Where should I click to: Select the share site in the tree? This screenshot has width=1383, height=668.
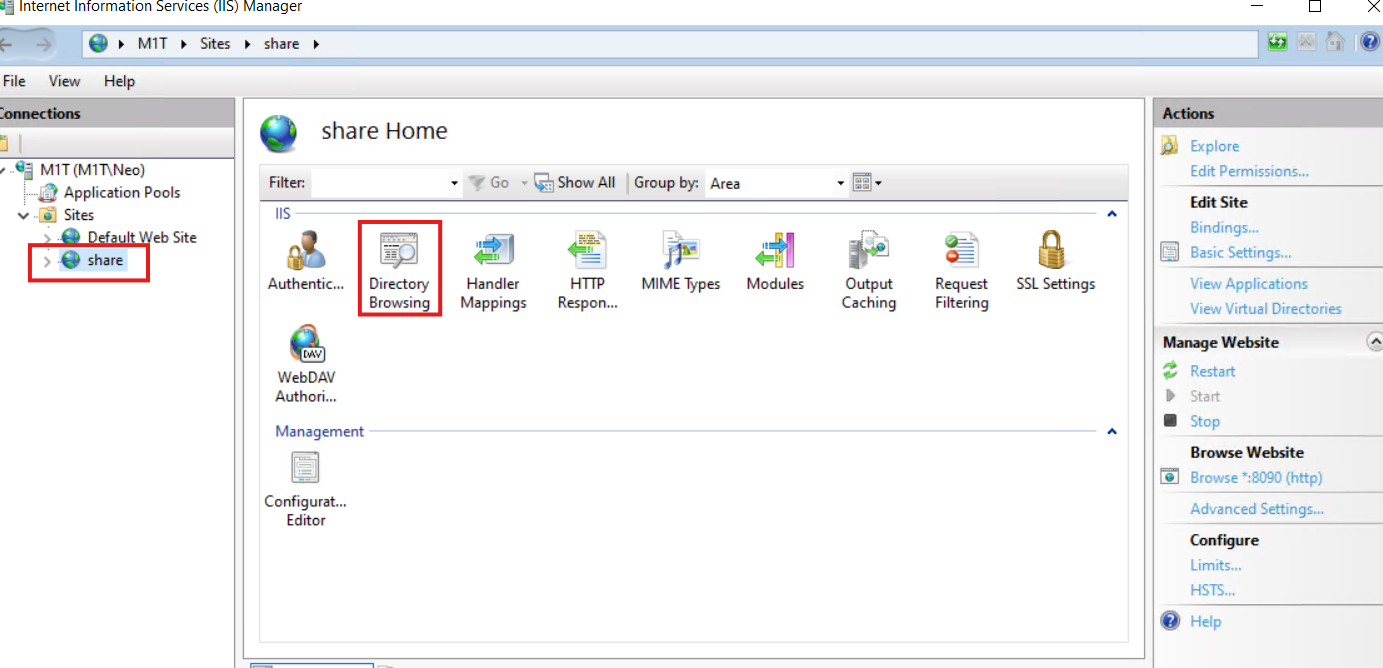pyautogui.click(x=105, y=260)
